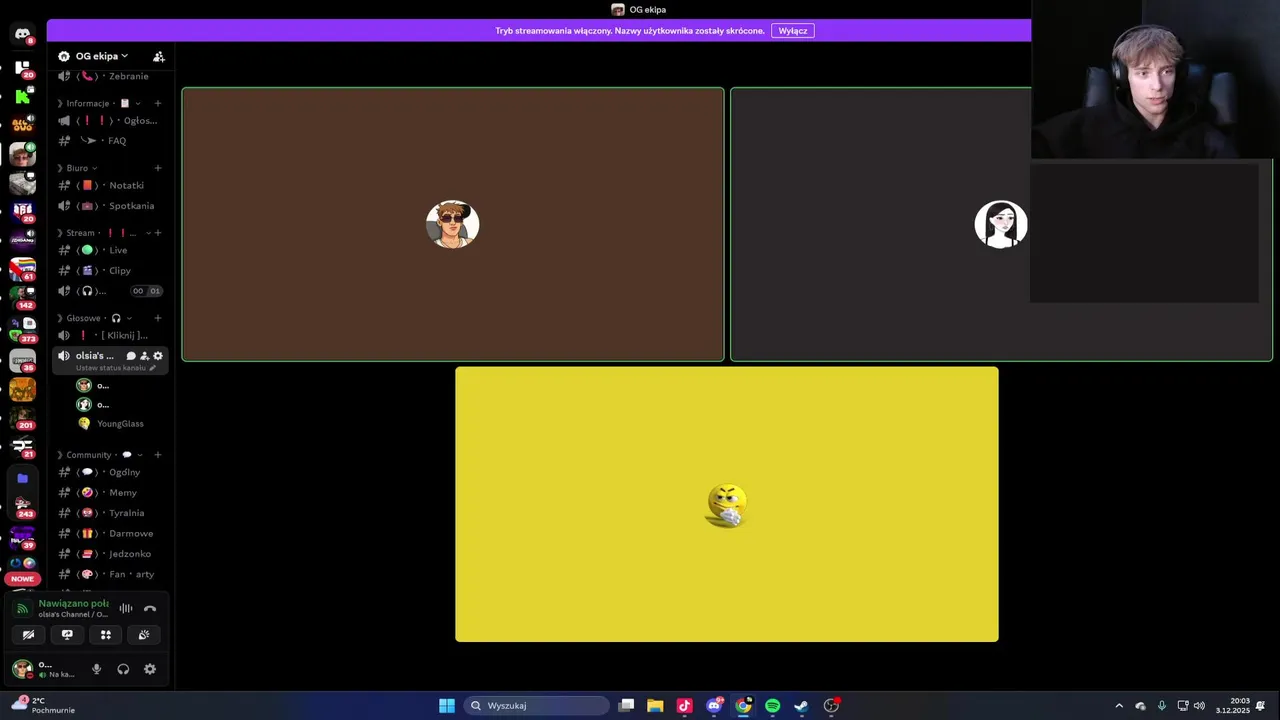
Task: Open the Windows Start menu
Action: click(x=447, y=706)
